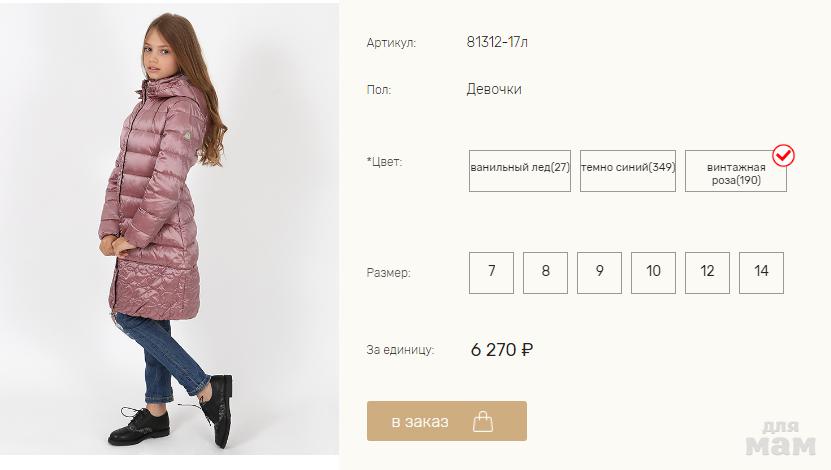Click the 6 270 ₽ price
831x470 pixels.
pos(501,350)
